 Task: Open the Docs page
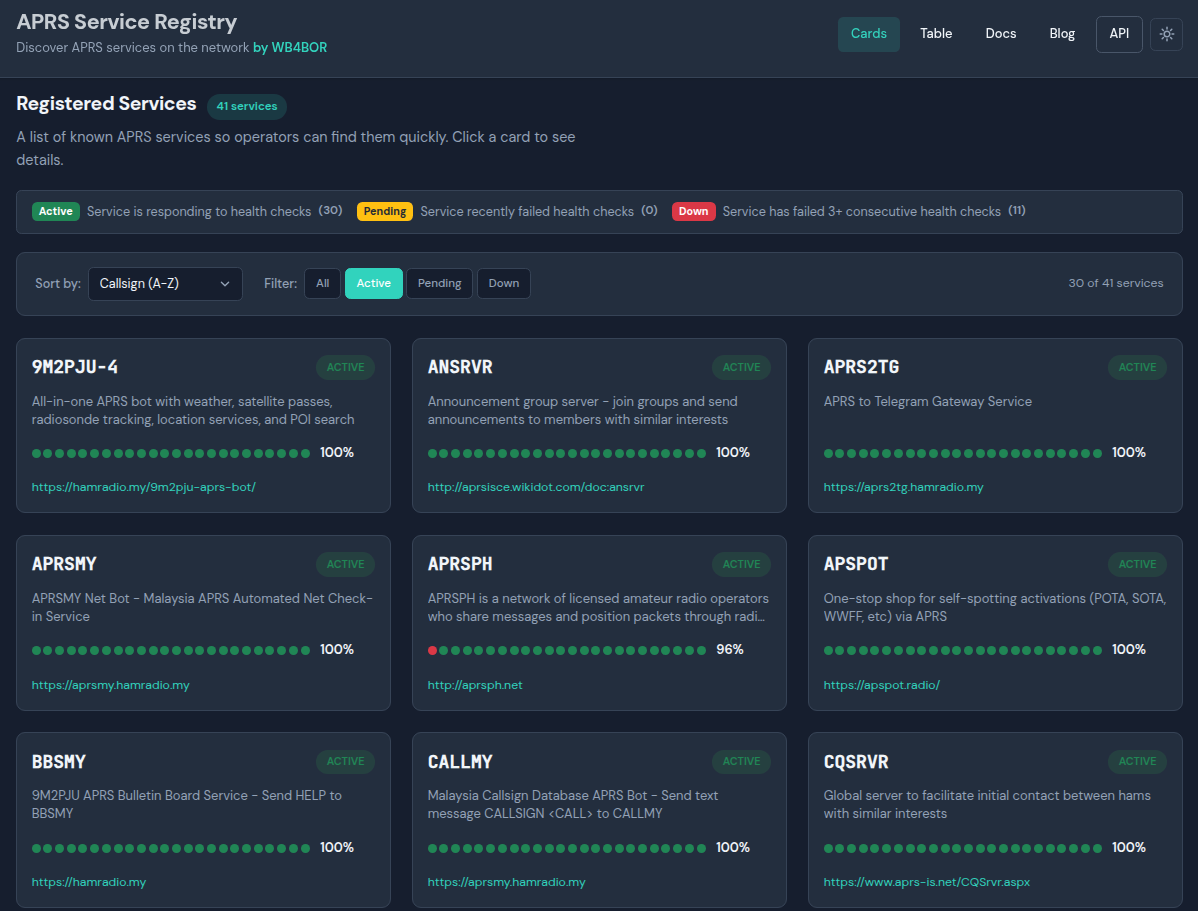[1000, 34]
